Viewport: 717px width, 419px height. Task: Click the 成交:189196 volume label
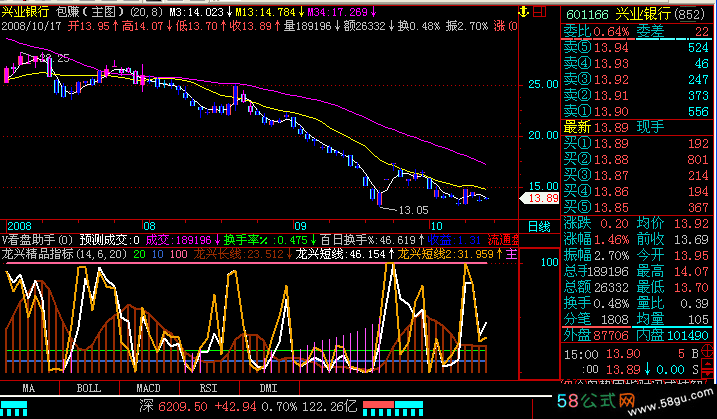click(x=183, y=240)
